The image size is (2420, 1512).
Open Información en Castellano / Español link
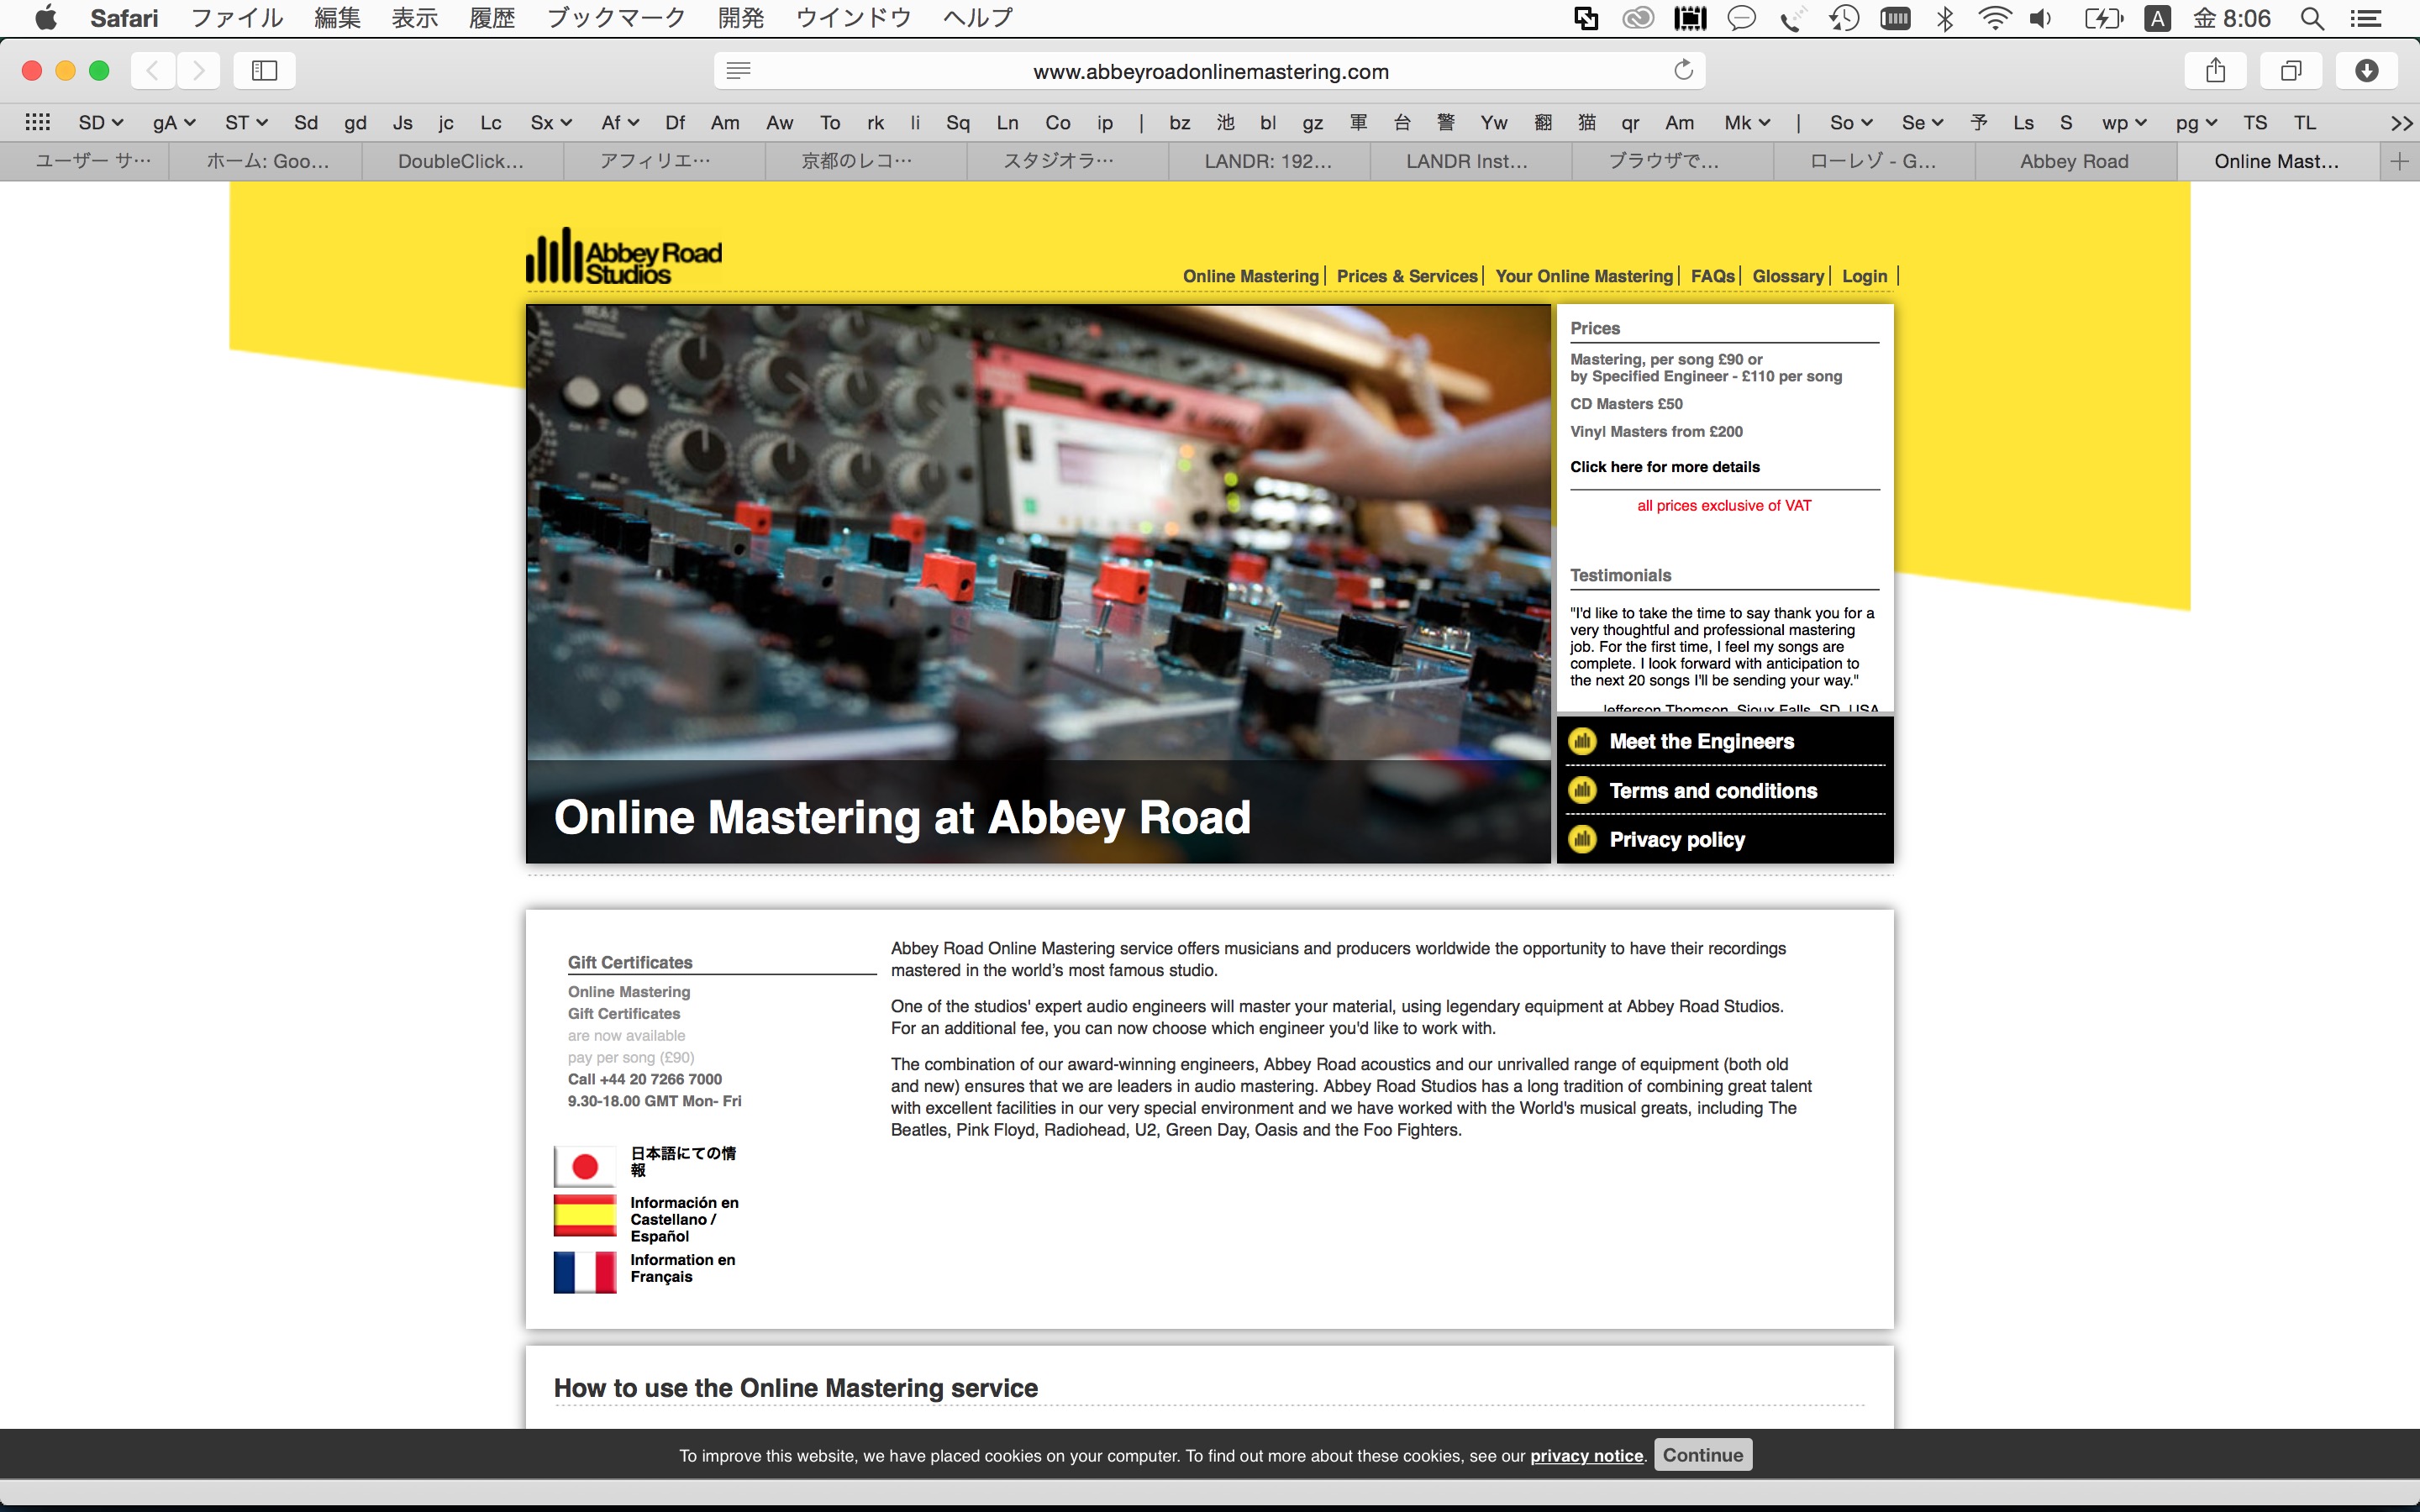click(684, 1219)
